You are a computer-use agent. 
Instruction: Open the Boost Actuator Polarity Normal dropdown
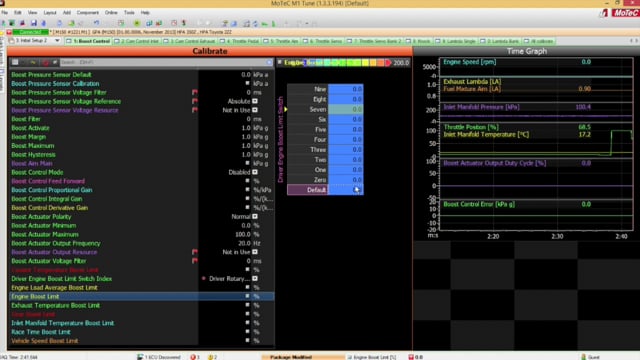click(255, 216)
